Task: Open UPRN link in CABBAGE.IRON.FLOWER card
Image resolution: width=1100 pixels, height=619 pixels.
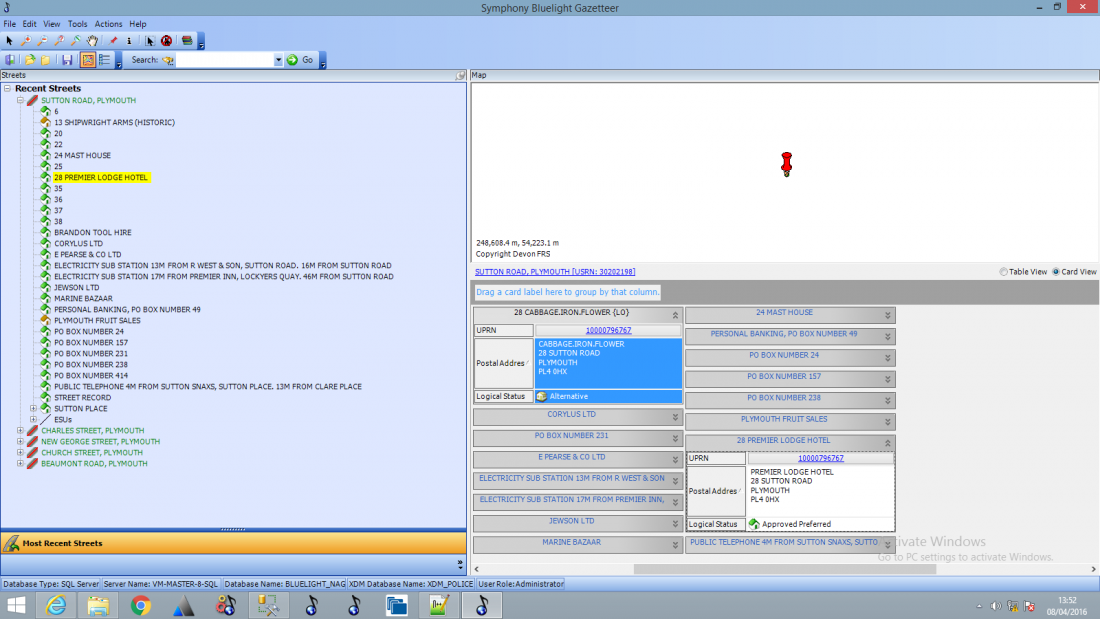Action: tap(608, 331)
